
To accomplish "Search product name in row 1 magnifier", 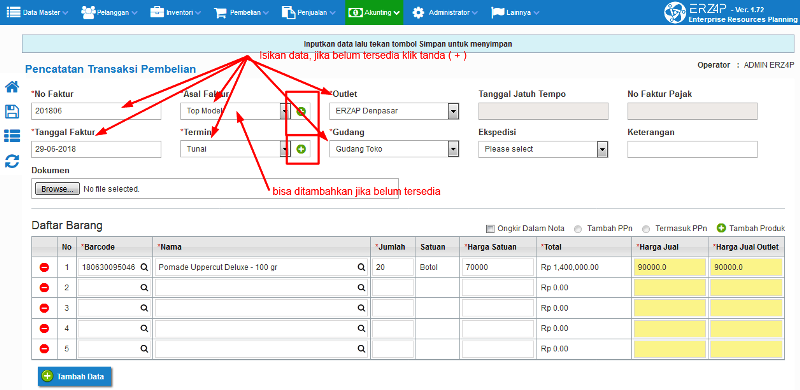I will point(362,267).
